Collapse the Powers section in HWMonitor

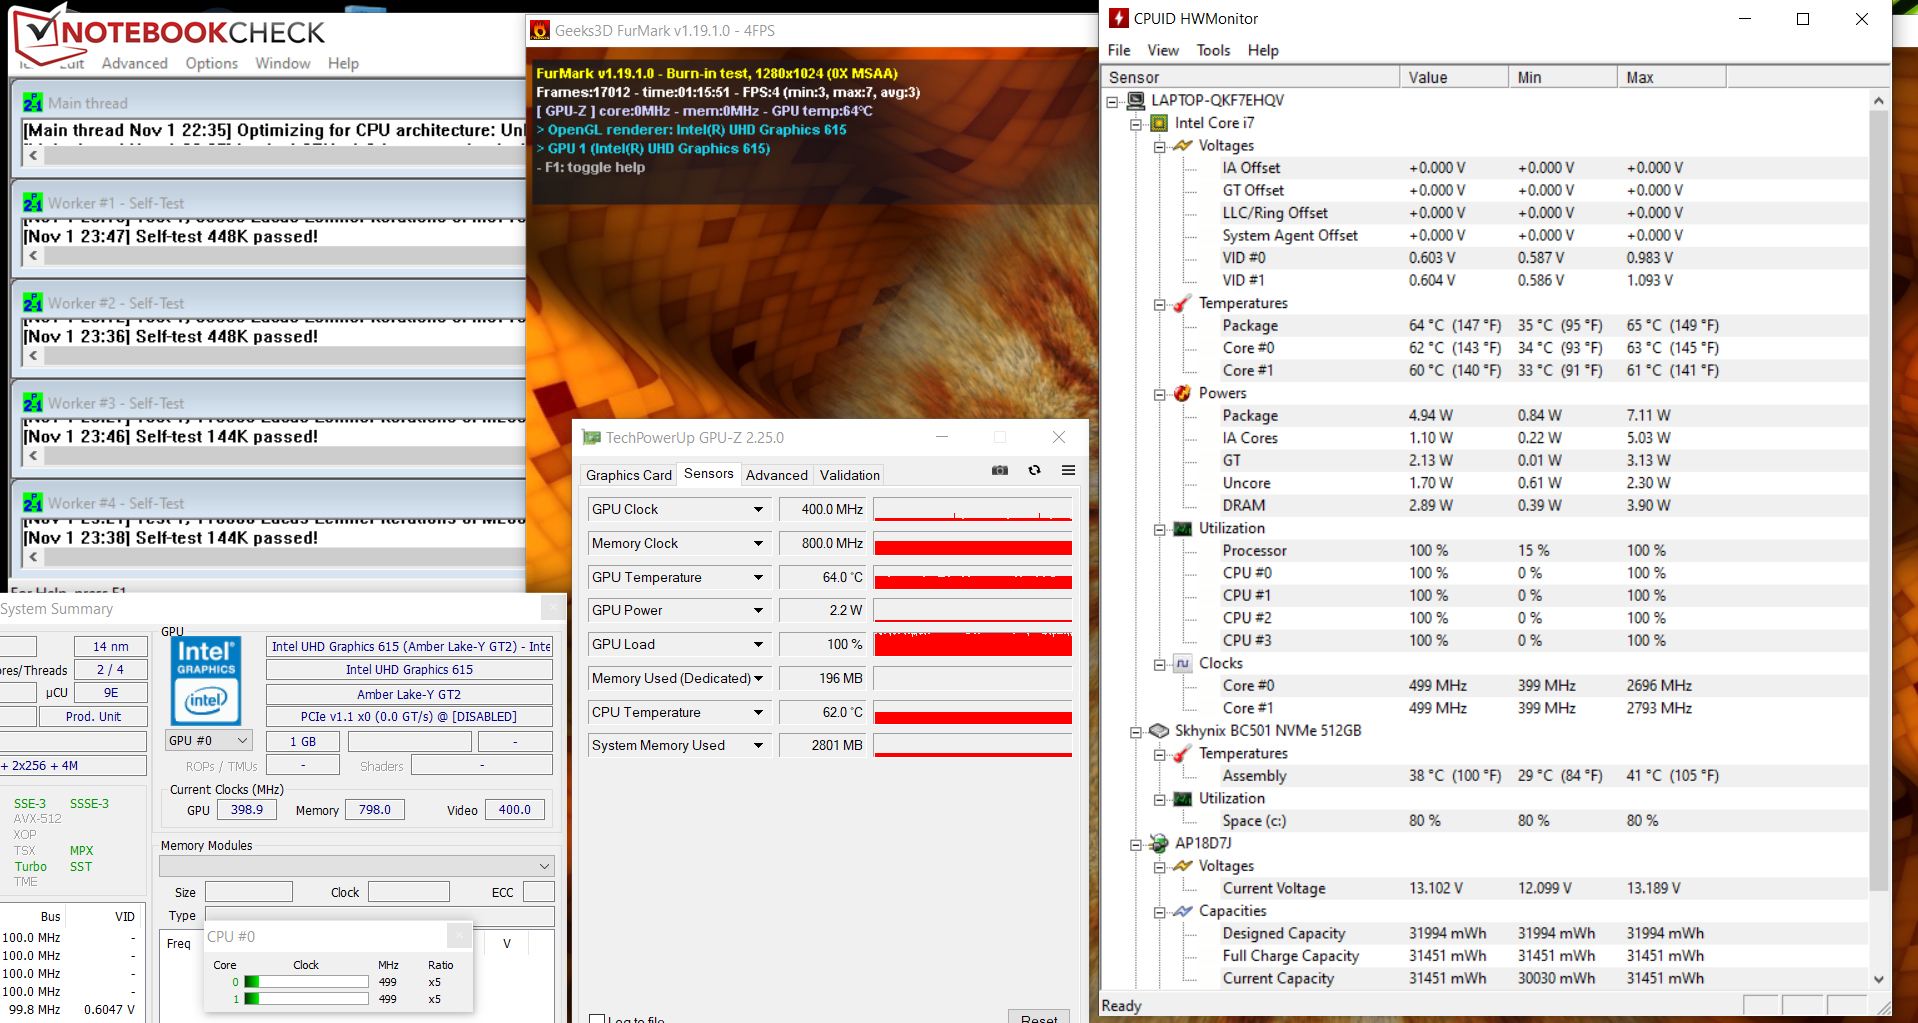coord(1160,394)
